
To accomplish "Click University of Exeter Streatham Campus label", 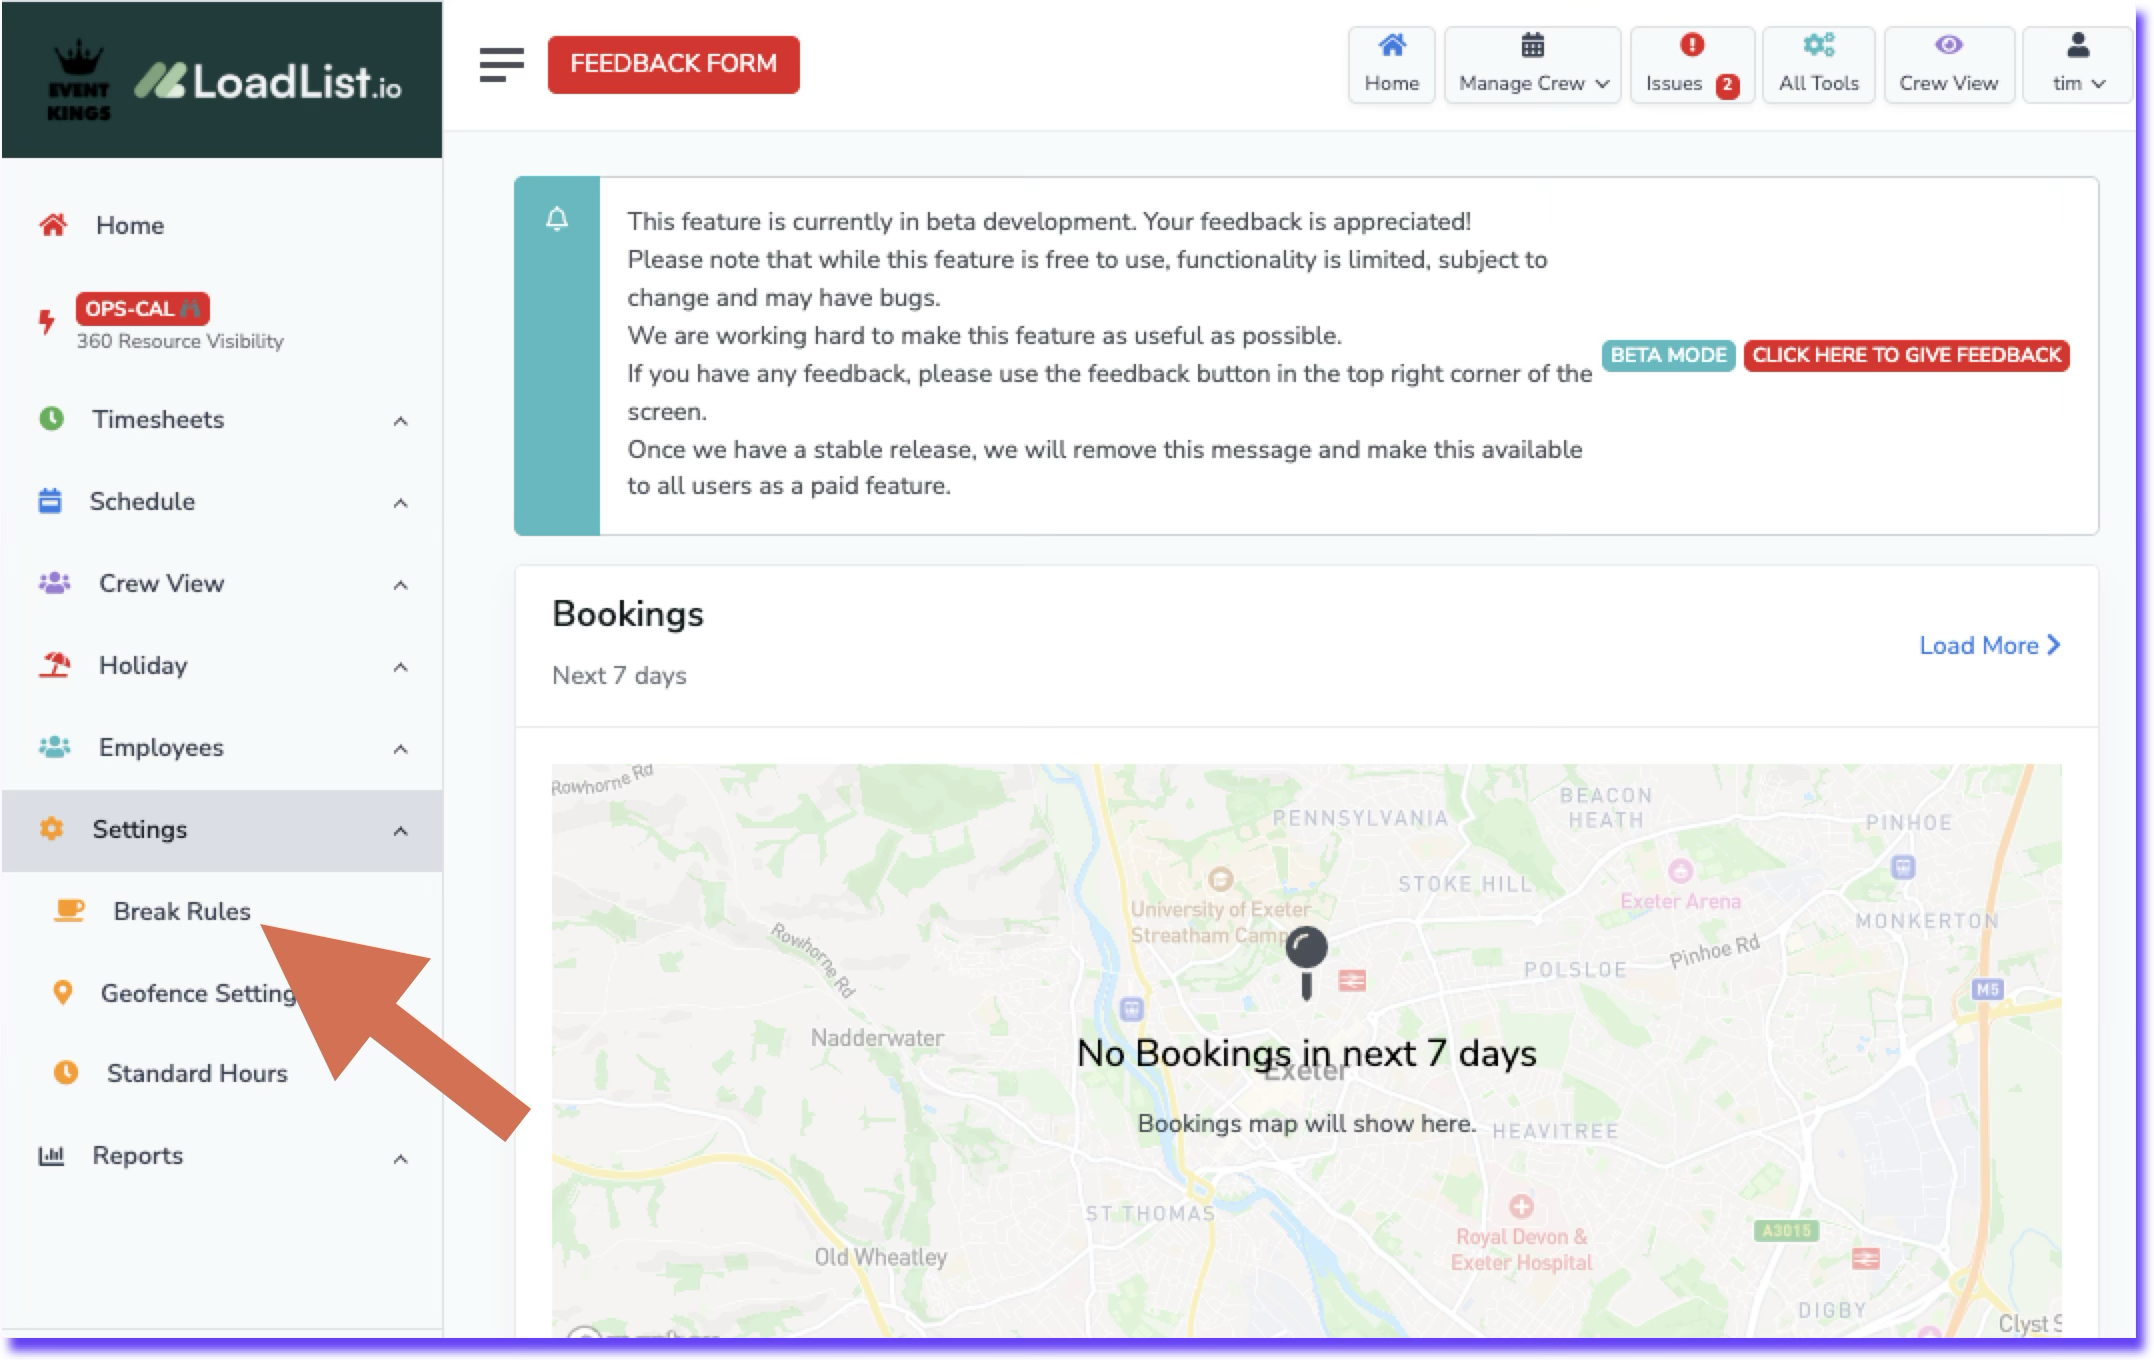I will click(1220, 921).
